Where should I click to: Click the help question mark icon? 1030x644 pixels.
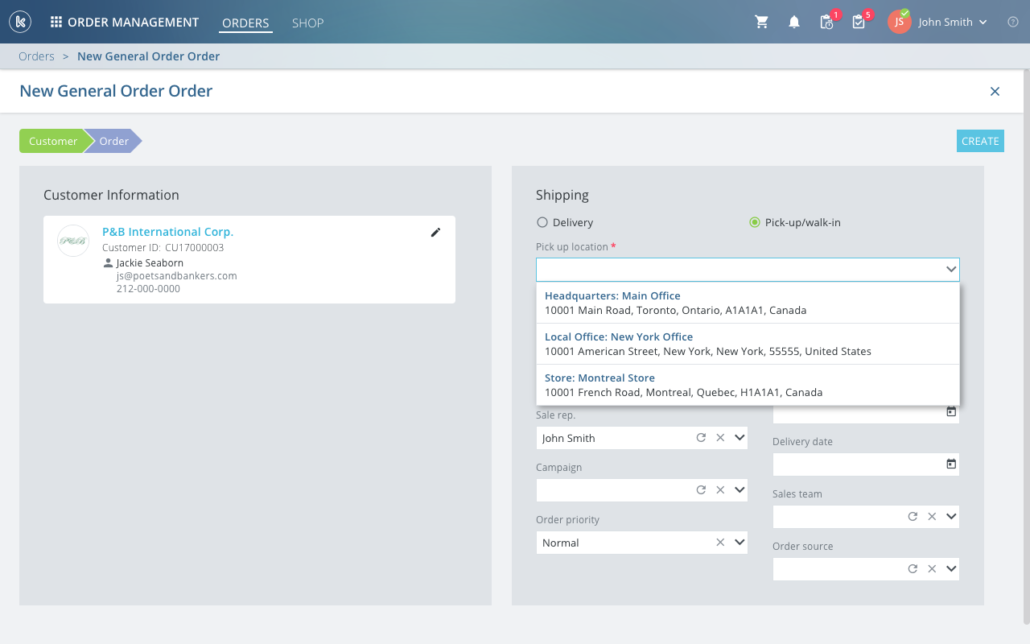(x=1012, y=22)
